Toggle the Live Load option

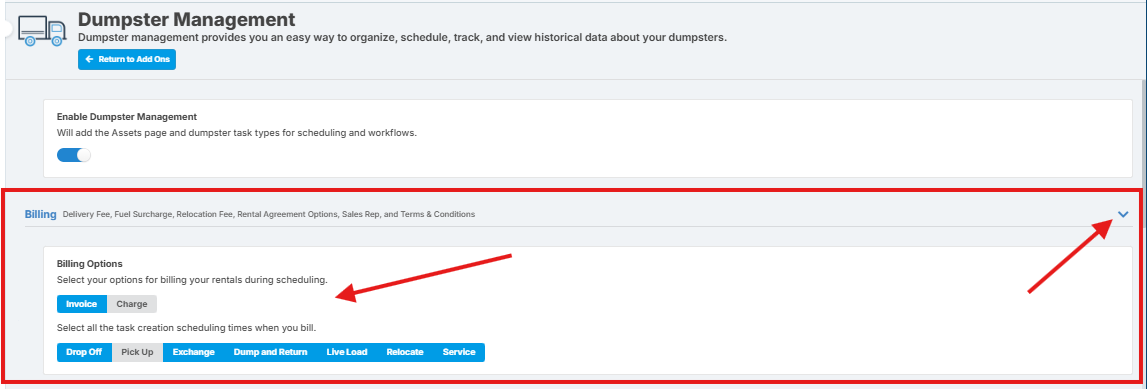pyautogui.click(x=347, y=352)
